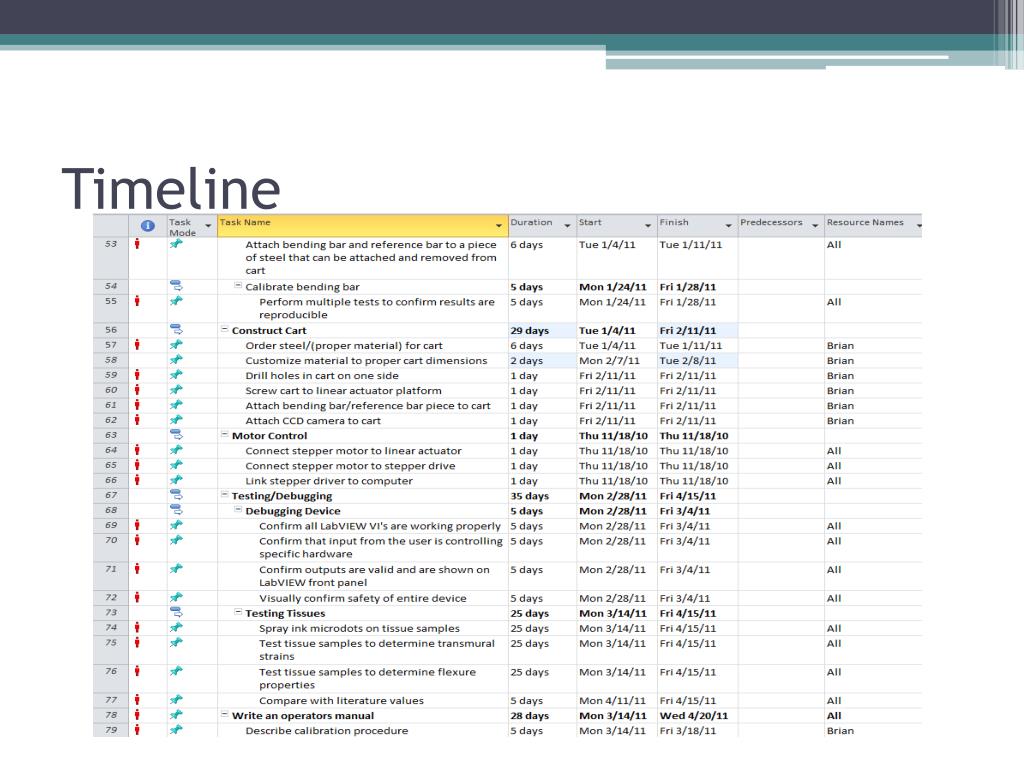This screenshot has width=1024, height=768.
Task: Click the pin icon for row 77
Action: 176,699
